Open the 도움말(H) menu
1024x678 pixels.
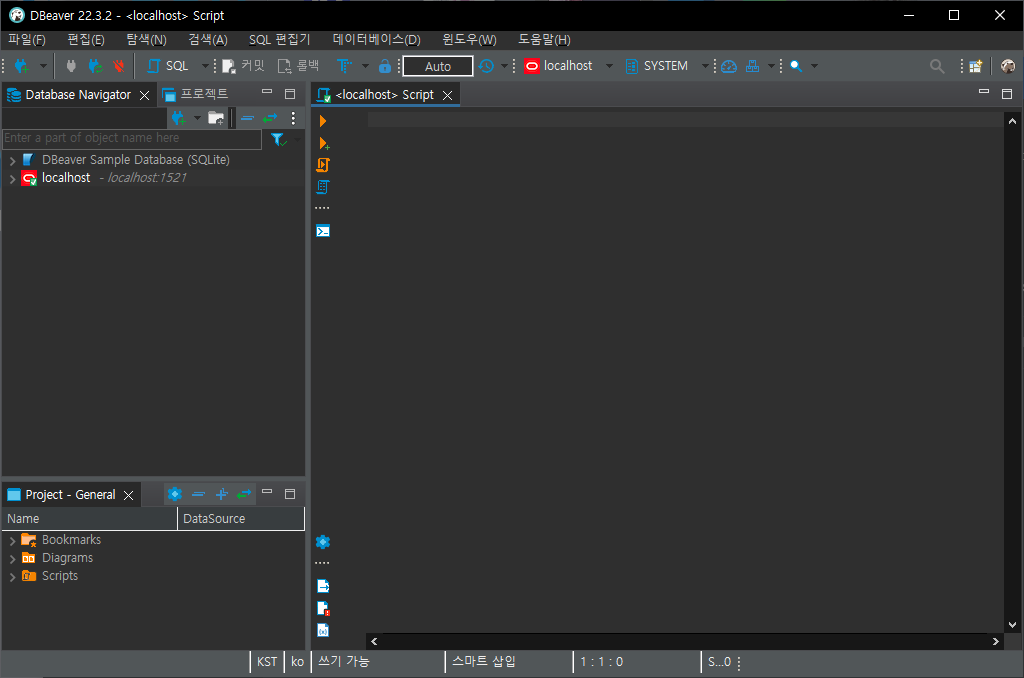(x=544, y=40)
